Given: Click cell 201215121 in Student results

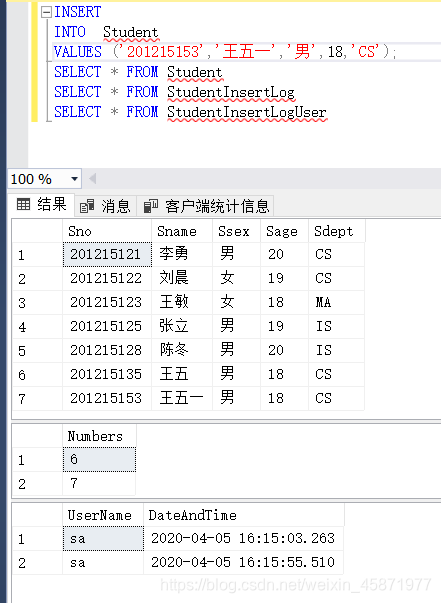Looking at the screenshot, I should coord(107,255).
